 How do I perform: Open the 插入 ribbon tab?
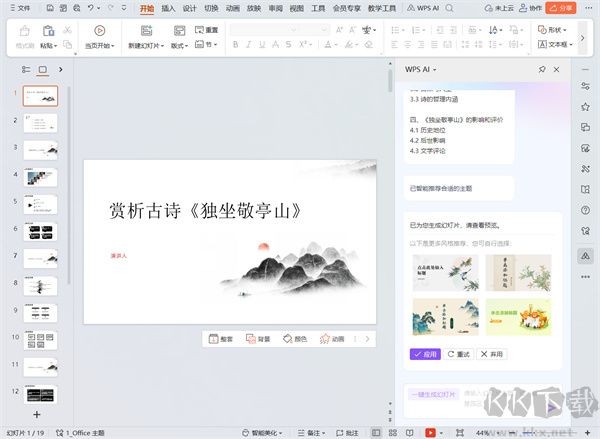[168, 7]
